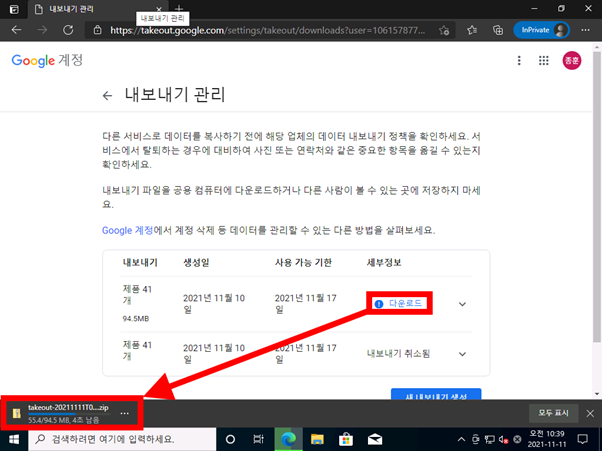Open a new tab with plus button

point(179,8)
